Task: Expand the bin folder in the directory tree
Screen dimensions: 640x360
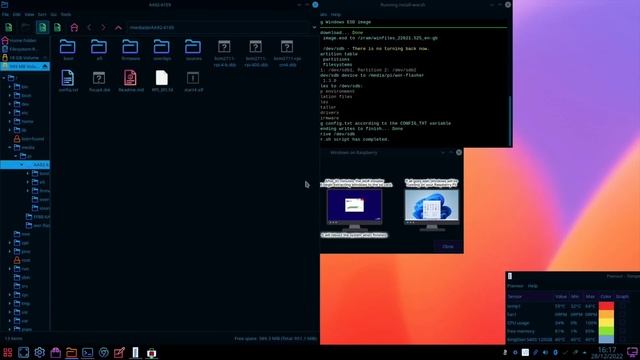Action: (x=10, y=87)
